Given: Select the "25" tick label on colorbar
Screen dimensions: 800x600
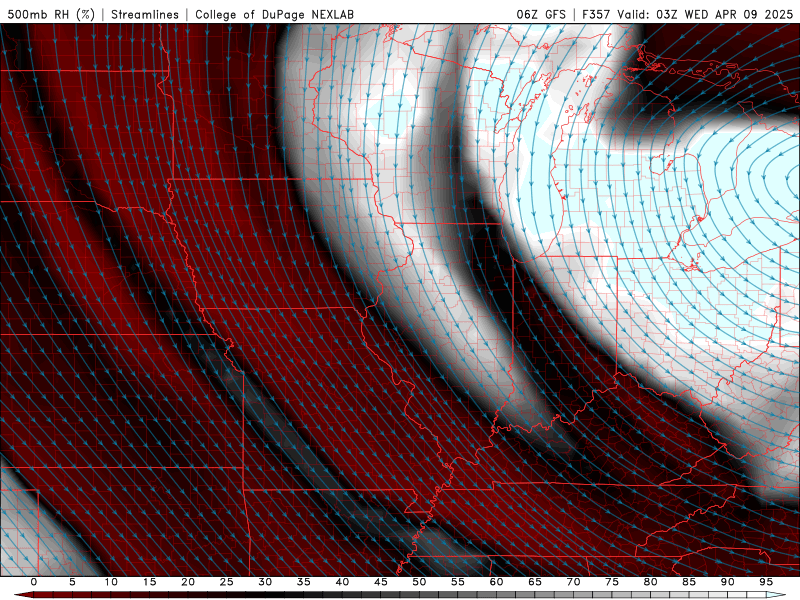Looking at the screenshot, I should pyautogui.click(x=227, y=582).
